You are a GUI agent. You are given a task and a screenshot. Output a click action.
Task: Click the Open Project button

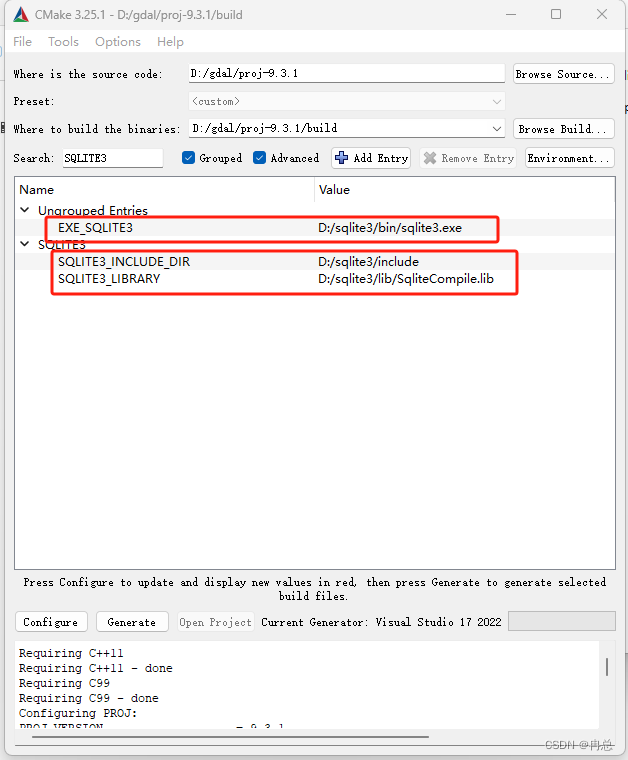(x=215, y=622)
